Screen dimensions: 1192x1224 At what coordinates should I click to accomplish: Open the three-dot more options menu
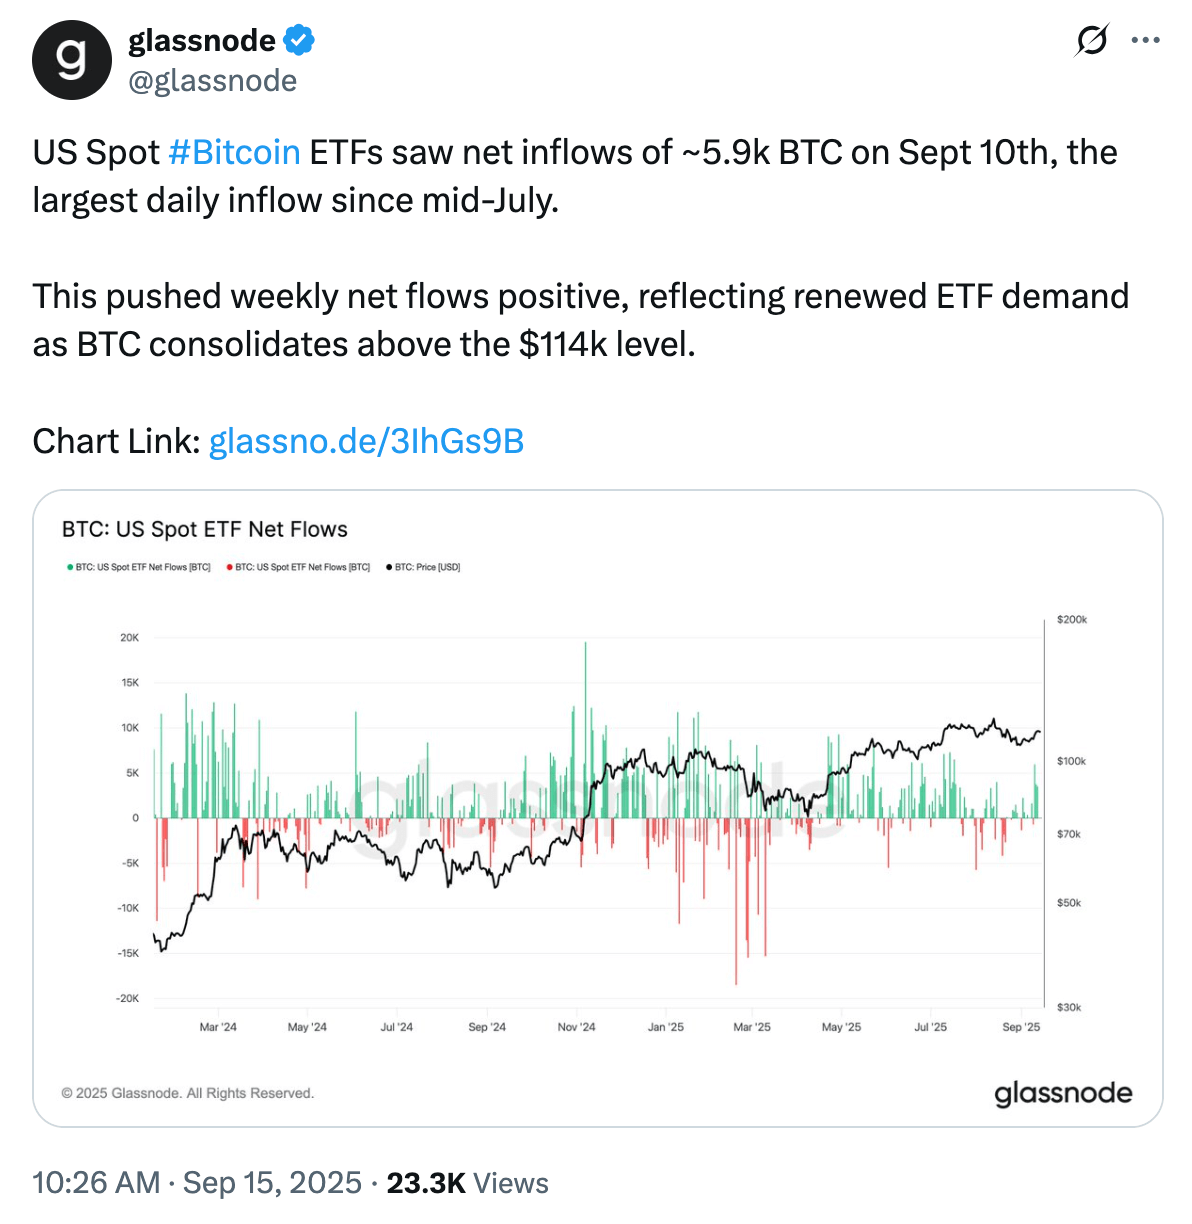pyautogui.click(x=1145, y=41)
